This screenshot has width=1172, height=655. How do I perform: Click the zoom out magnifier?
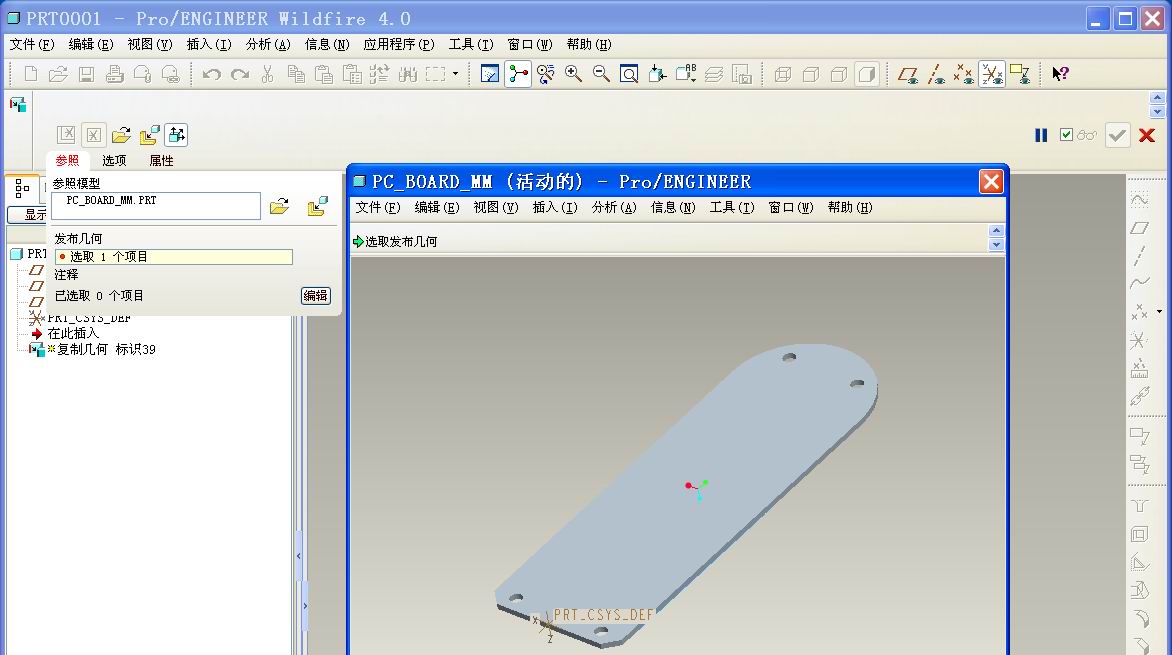pos(601,74)
